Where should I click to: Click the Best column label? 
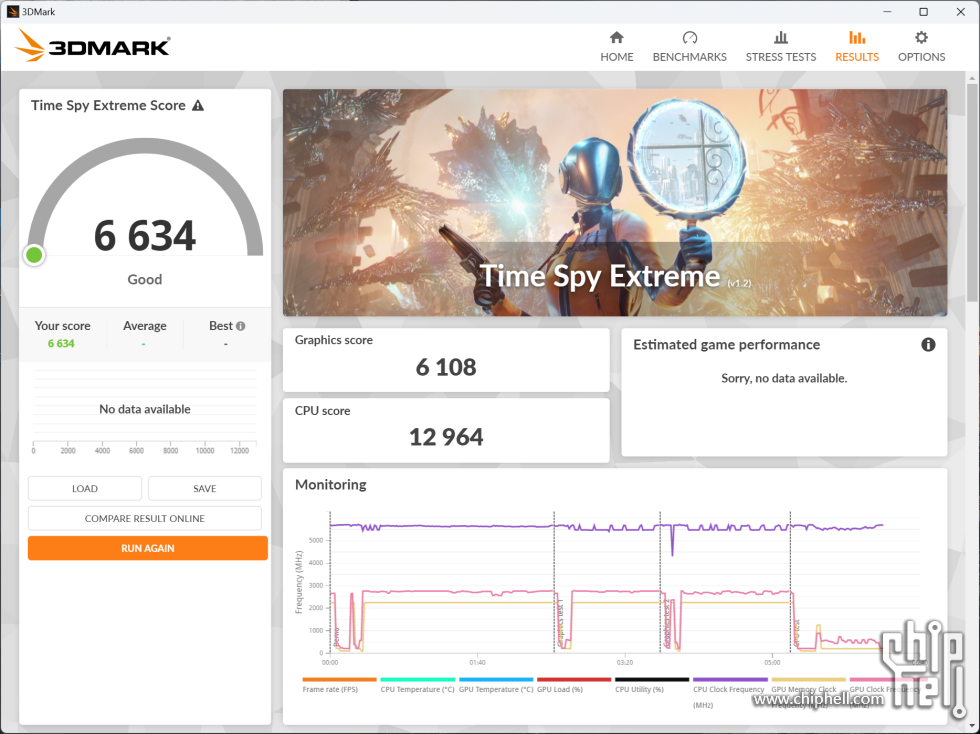221,326
